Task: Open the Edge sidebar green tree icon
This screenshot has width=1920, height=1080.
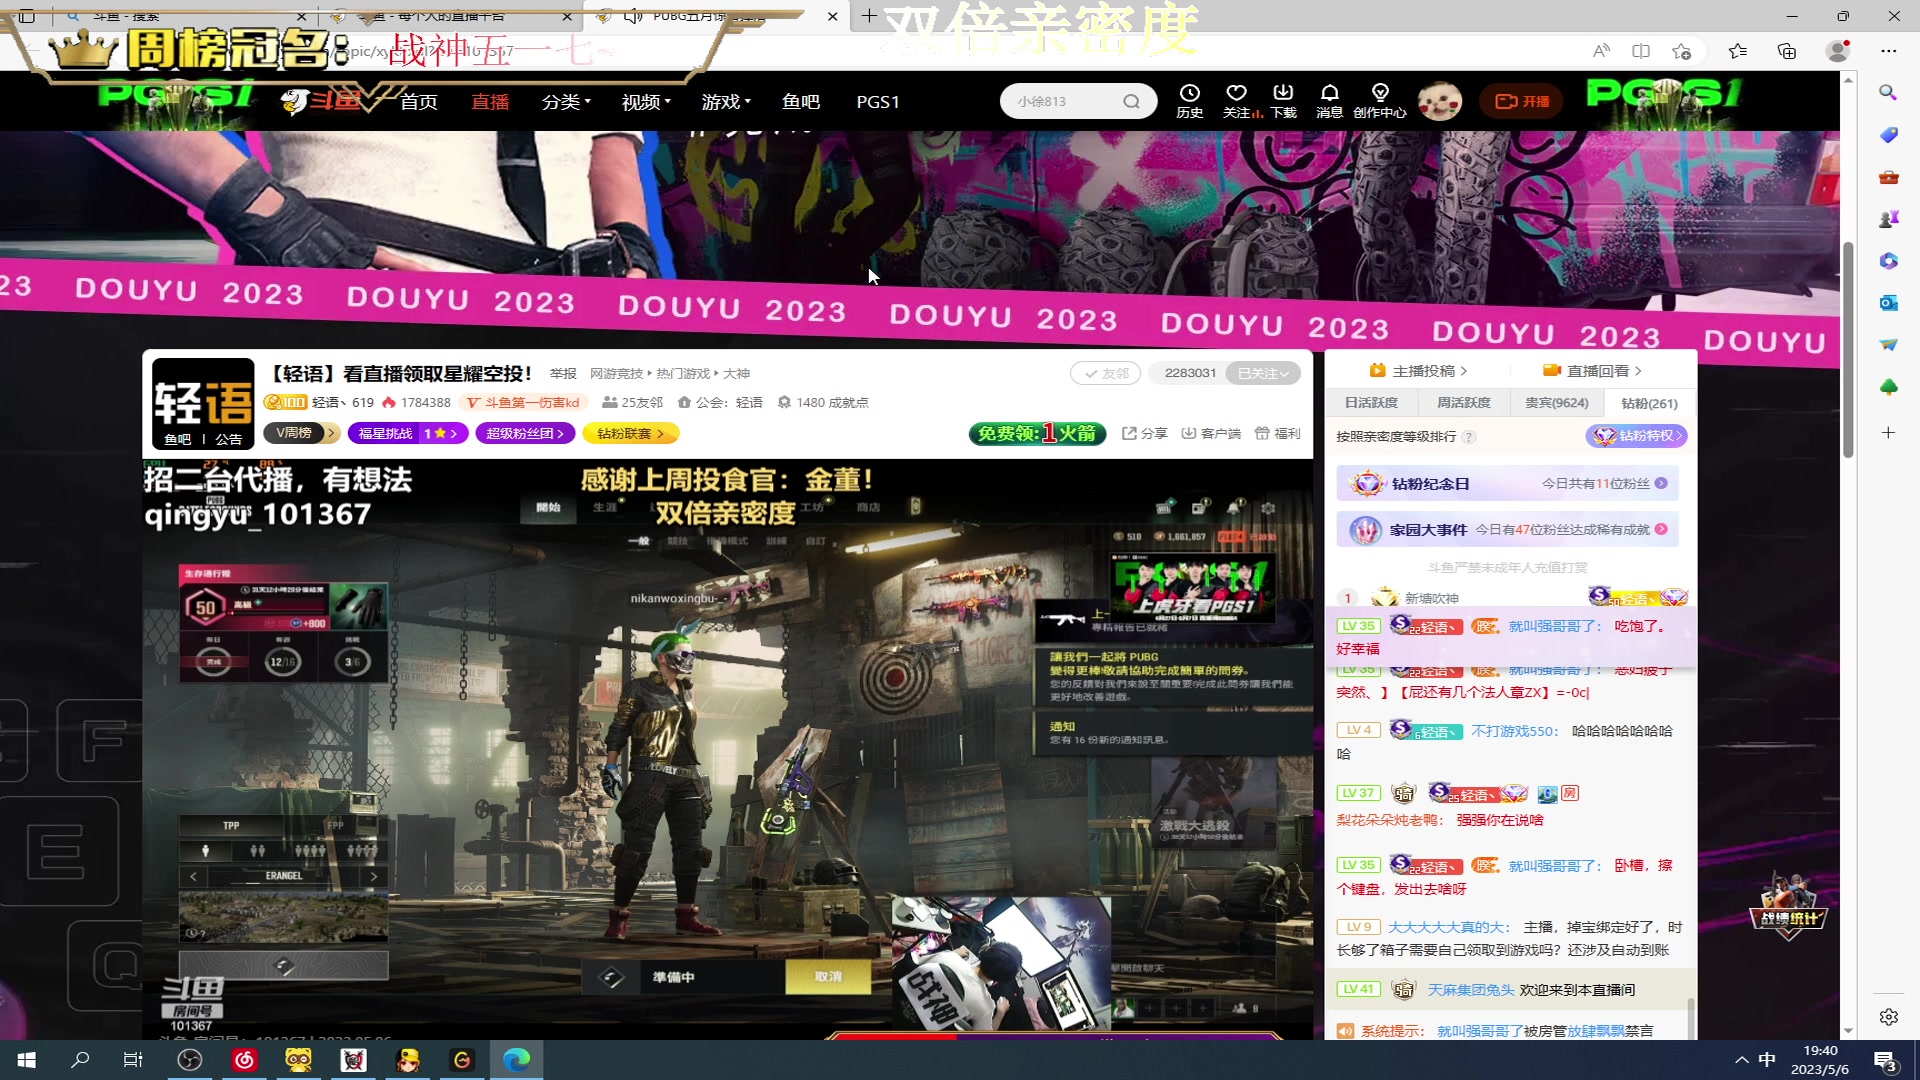Action: click(x=1888, y=386)
